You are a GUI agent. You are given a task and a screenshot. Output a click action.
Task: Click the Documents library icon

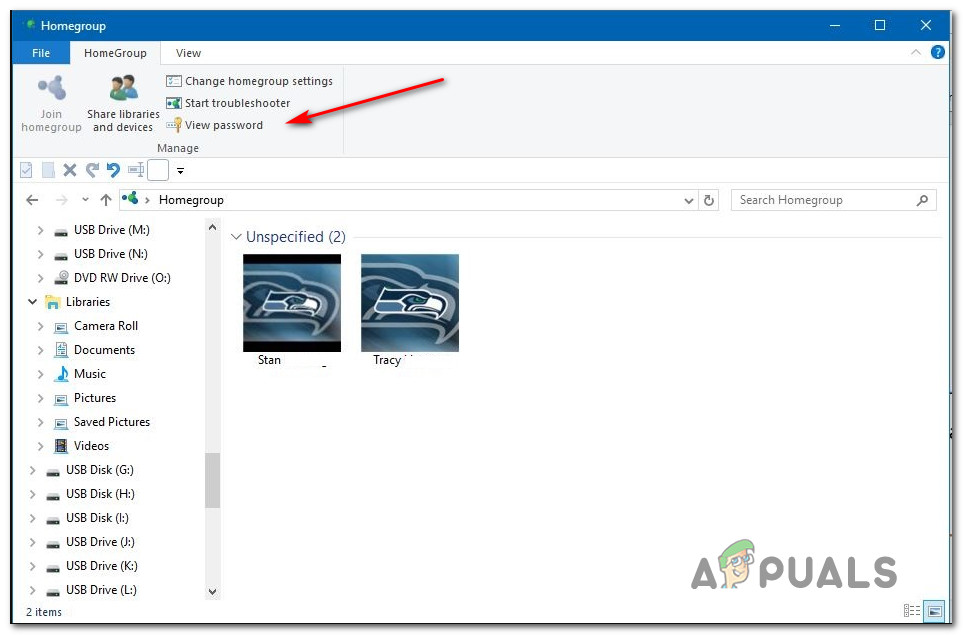tap(61, 350)
